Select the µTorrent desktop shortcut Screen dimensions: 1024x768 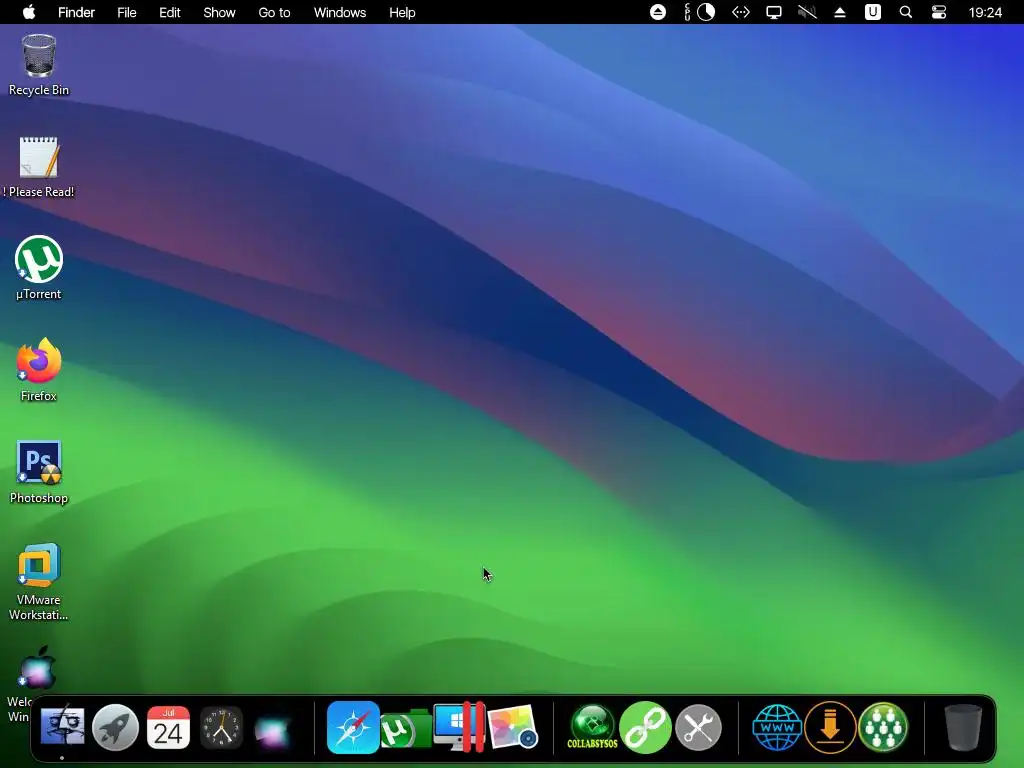click(x=39, y=268)
